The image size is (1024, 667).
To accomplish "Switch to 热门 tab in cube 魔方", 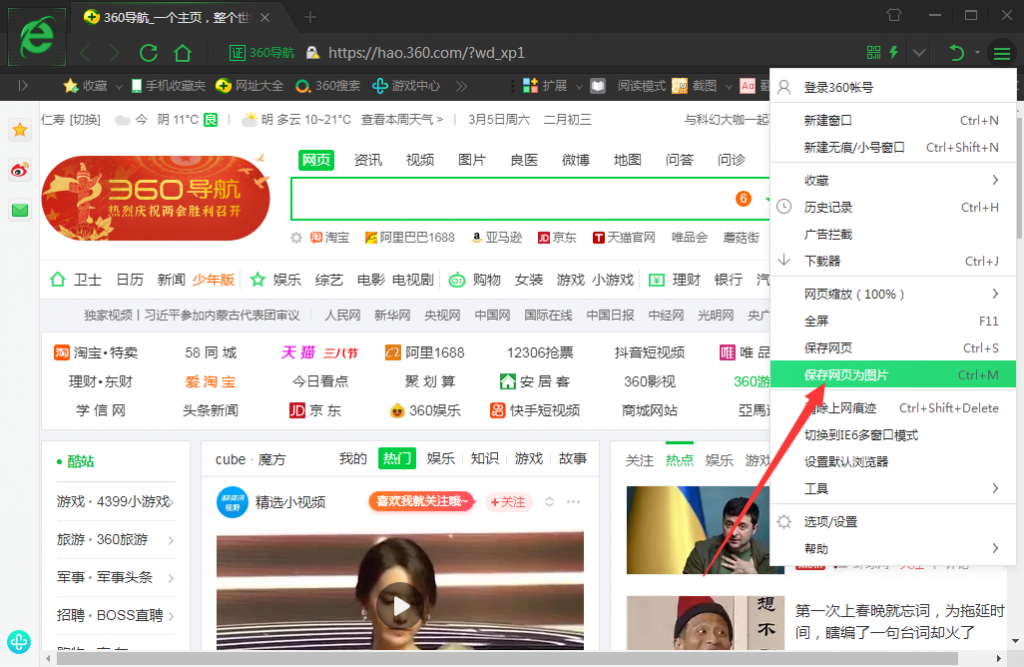I will [x=397, y=459].
